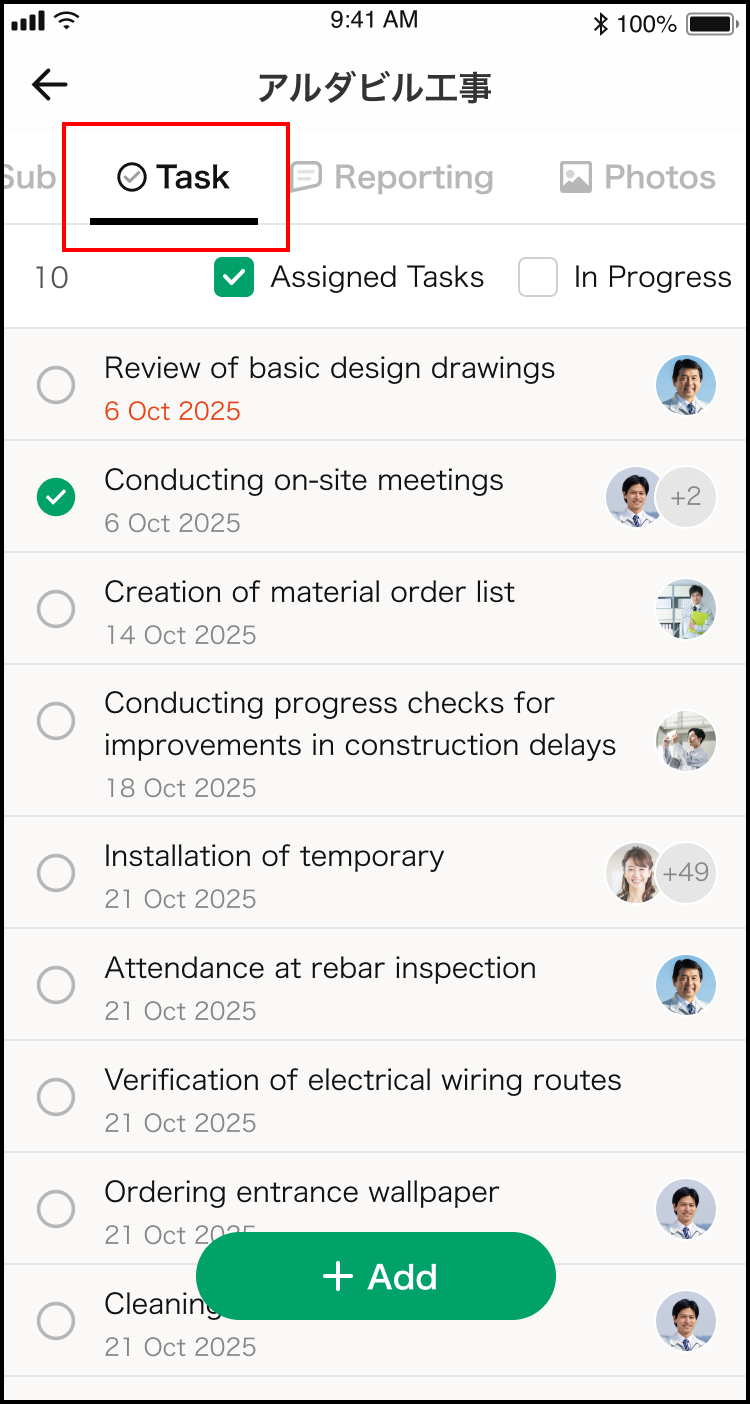Open the +49 additional assignees badge
Viewport: 750px width, 1404px height.
coord(686,873)
